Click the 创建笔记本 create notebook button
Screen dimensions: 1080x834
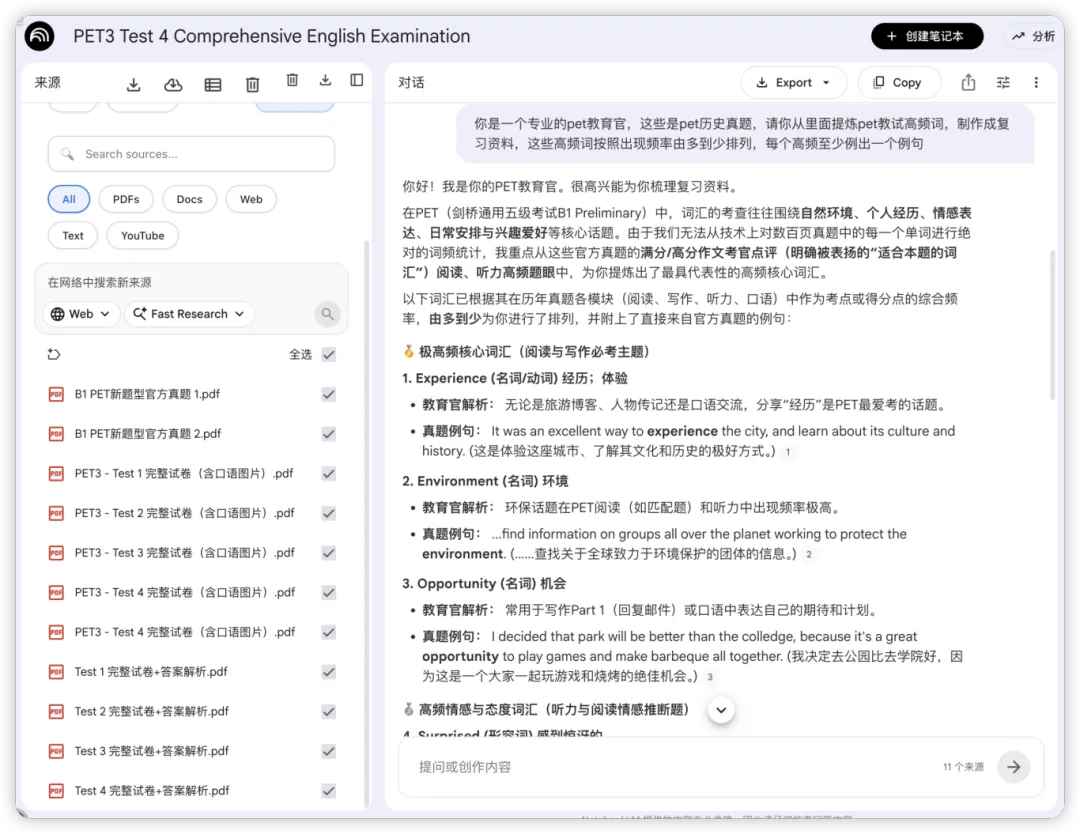(x=927, y=37)
